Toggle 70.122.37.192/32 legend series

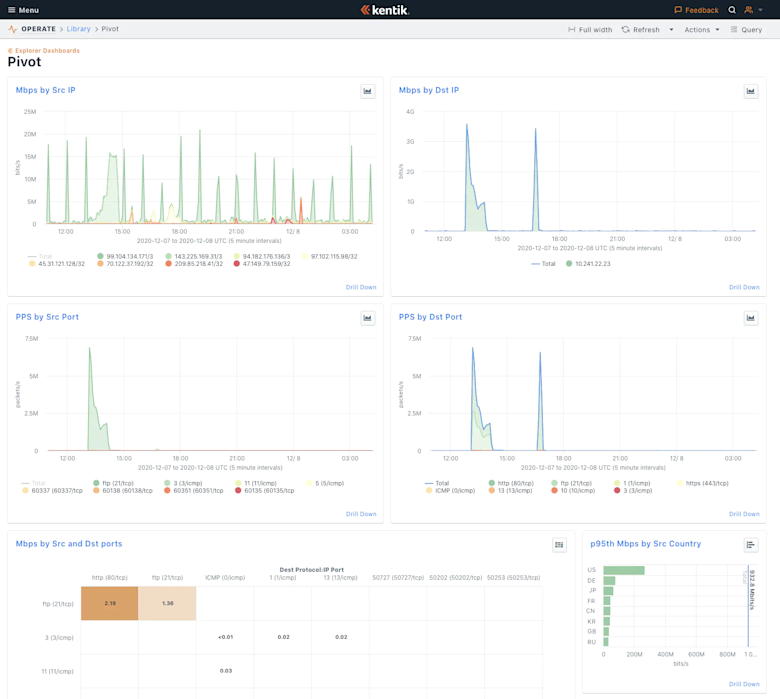[x=125, y=264]
